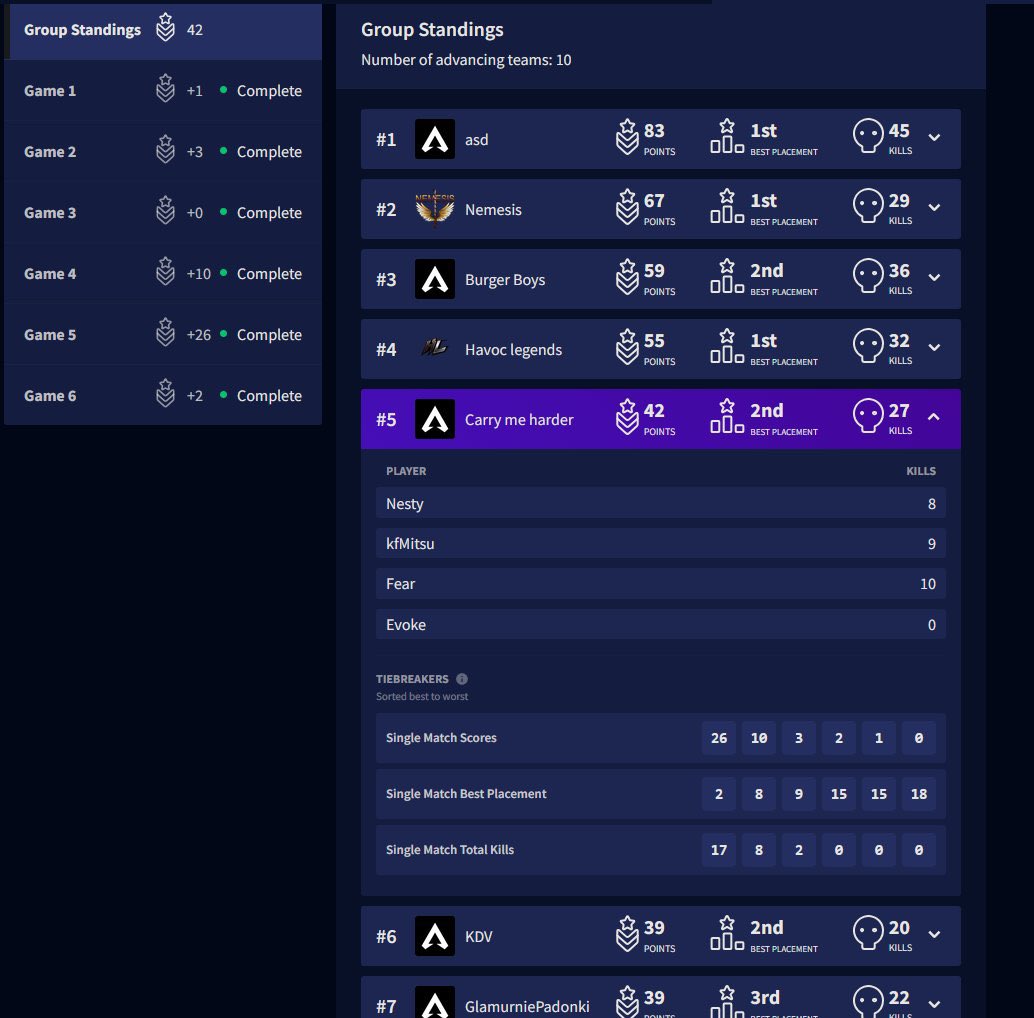1034x1018 pixels.
Task: Select Game 3 in sidebar
Action: point(163,213)
